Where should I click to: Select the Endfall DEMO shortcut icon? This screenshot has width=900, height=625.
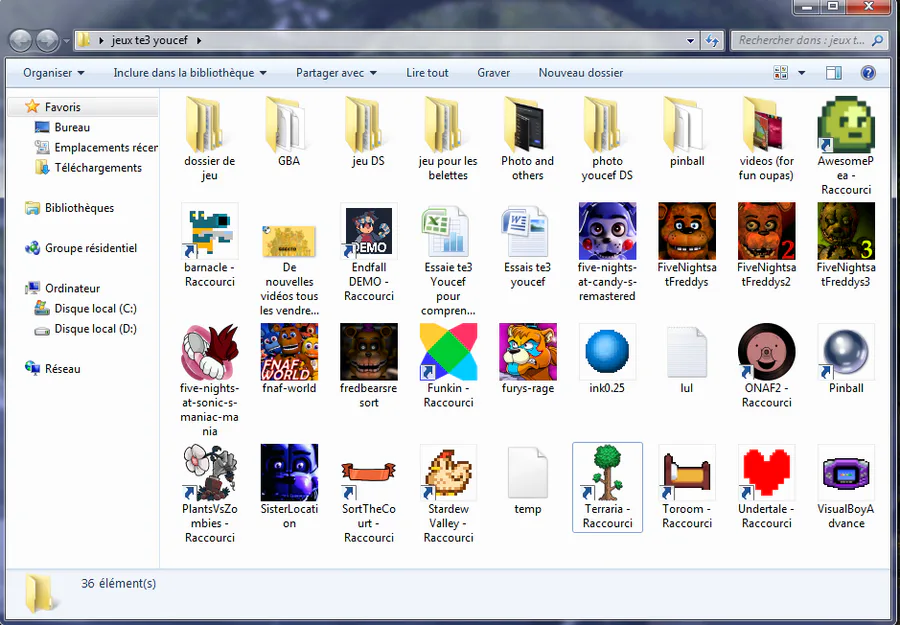368,231
